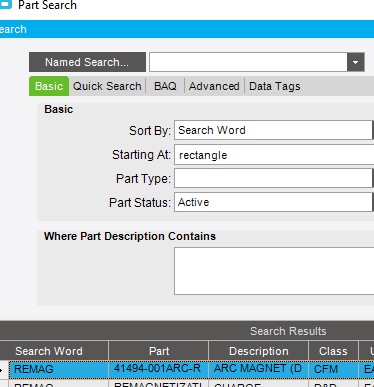Click the Named Search... button
The image size is (374, 387).
pos(87,62)
